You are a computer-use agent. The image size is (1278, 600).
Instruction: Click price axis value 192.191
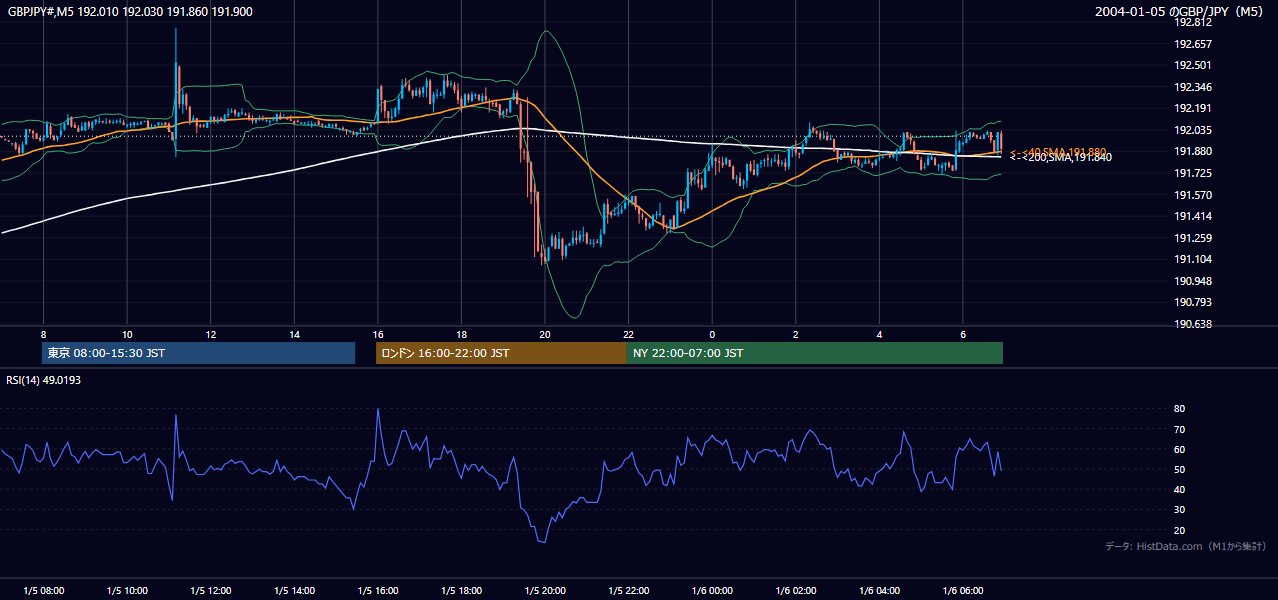click(x=1194, y=108)
